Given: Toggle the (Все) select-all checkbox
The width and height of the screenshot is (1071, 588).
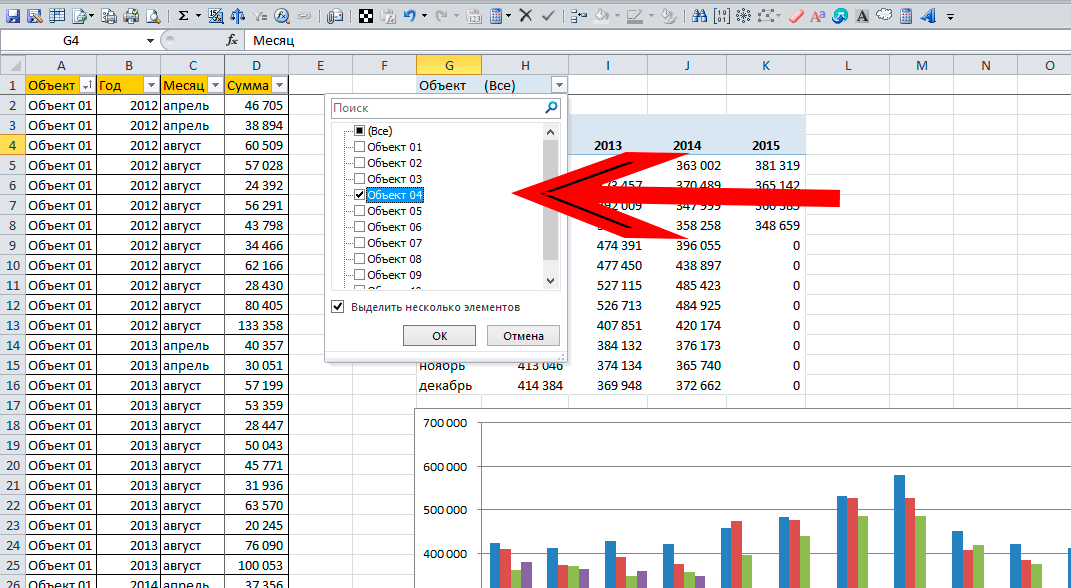Looking at the screenshot, I should (360, 130).
